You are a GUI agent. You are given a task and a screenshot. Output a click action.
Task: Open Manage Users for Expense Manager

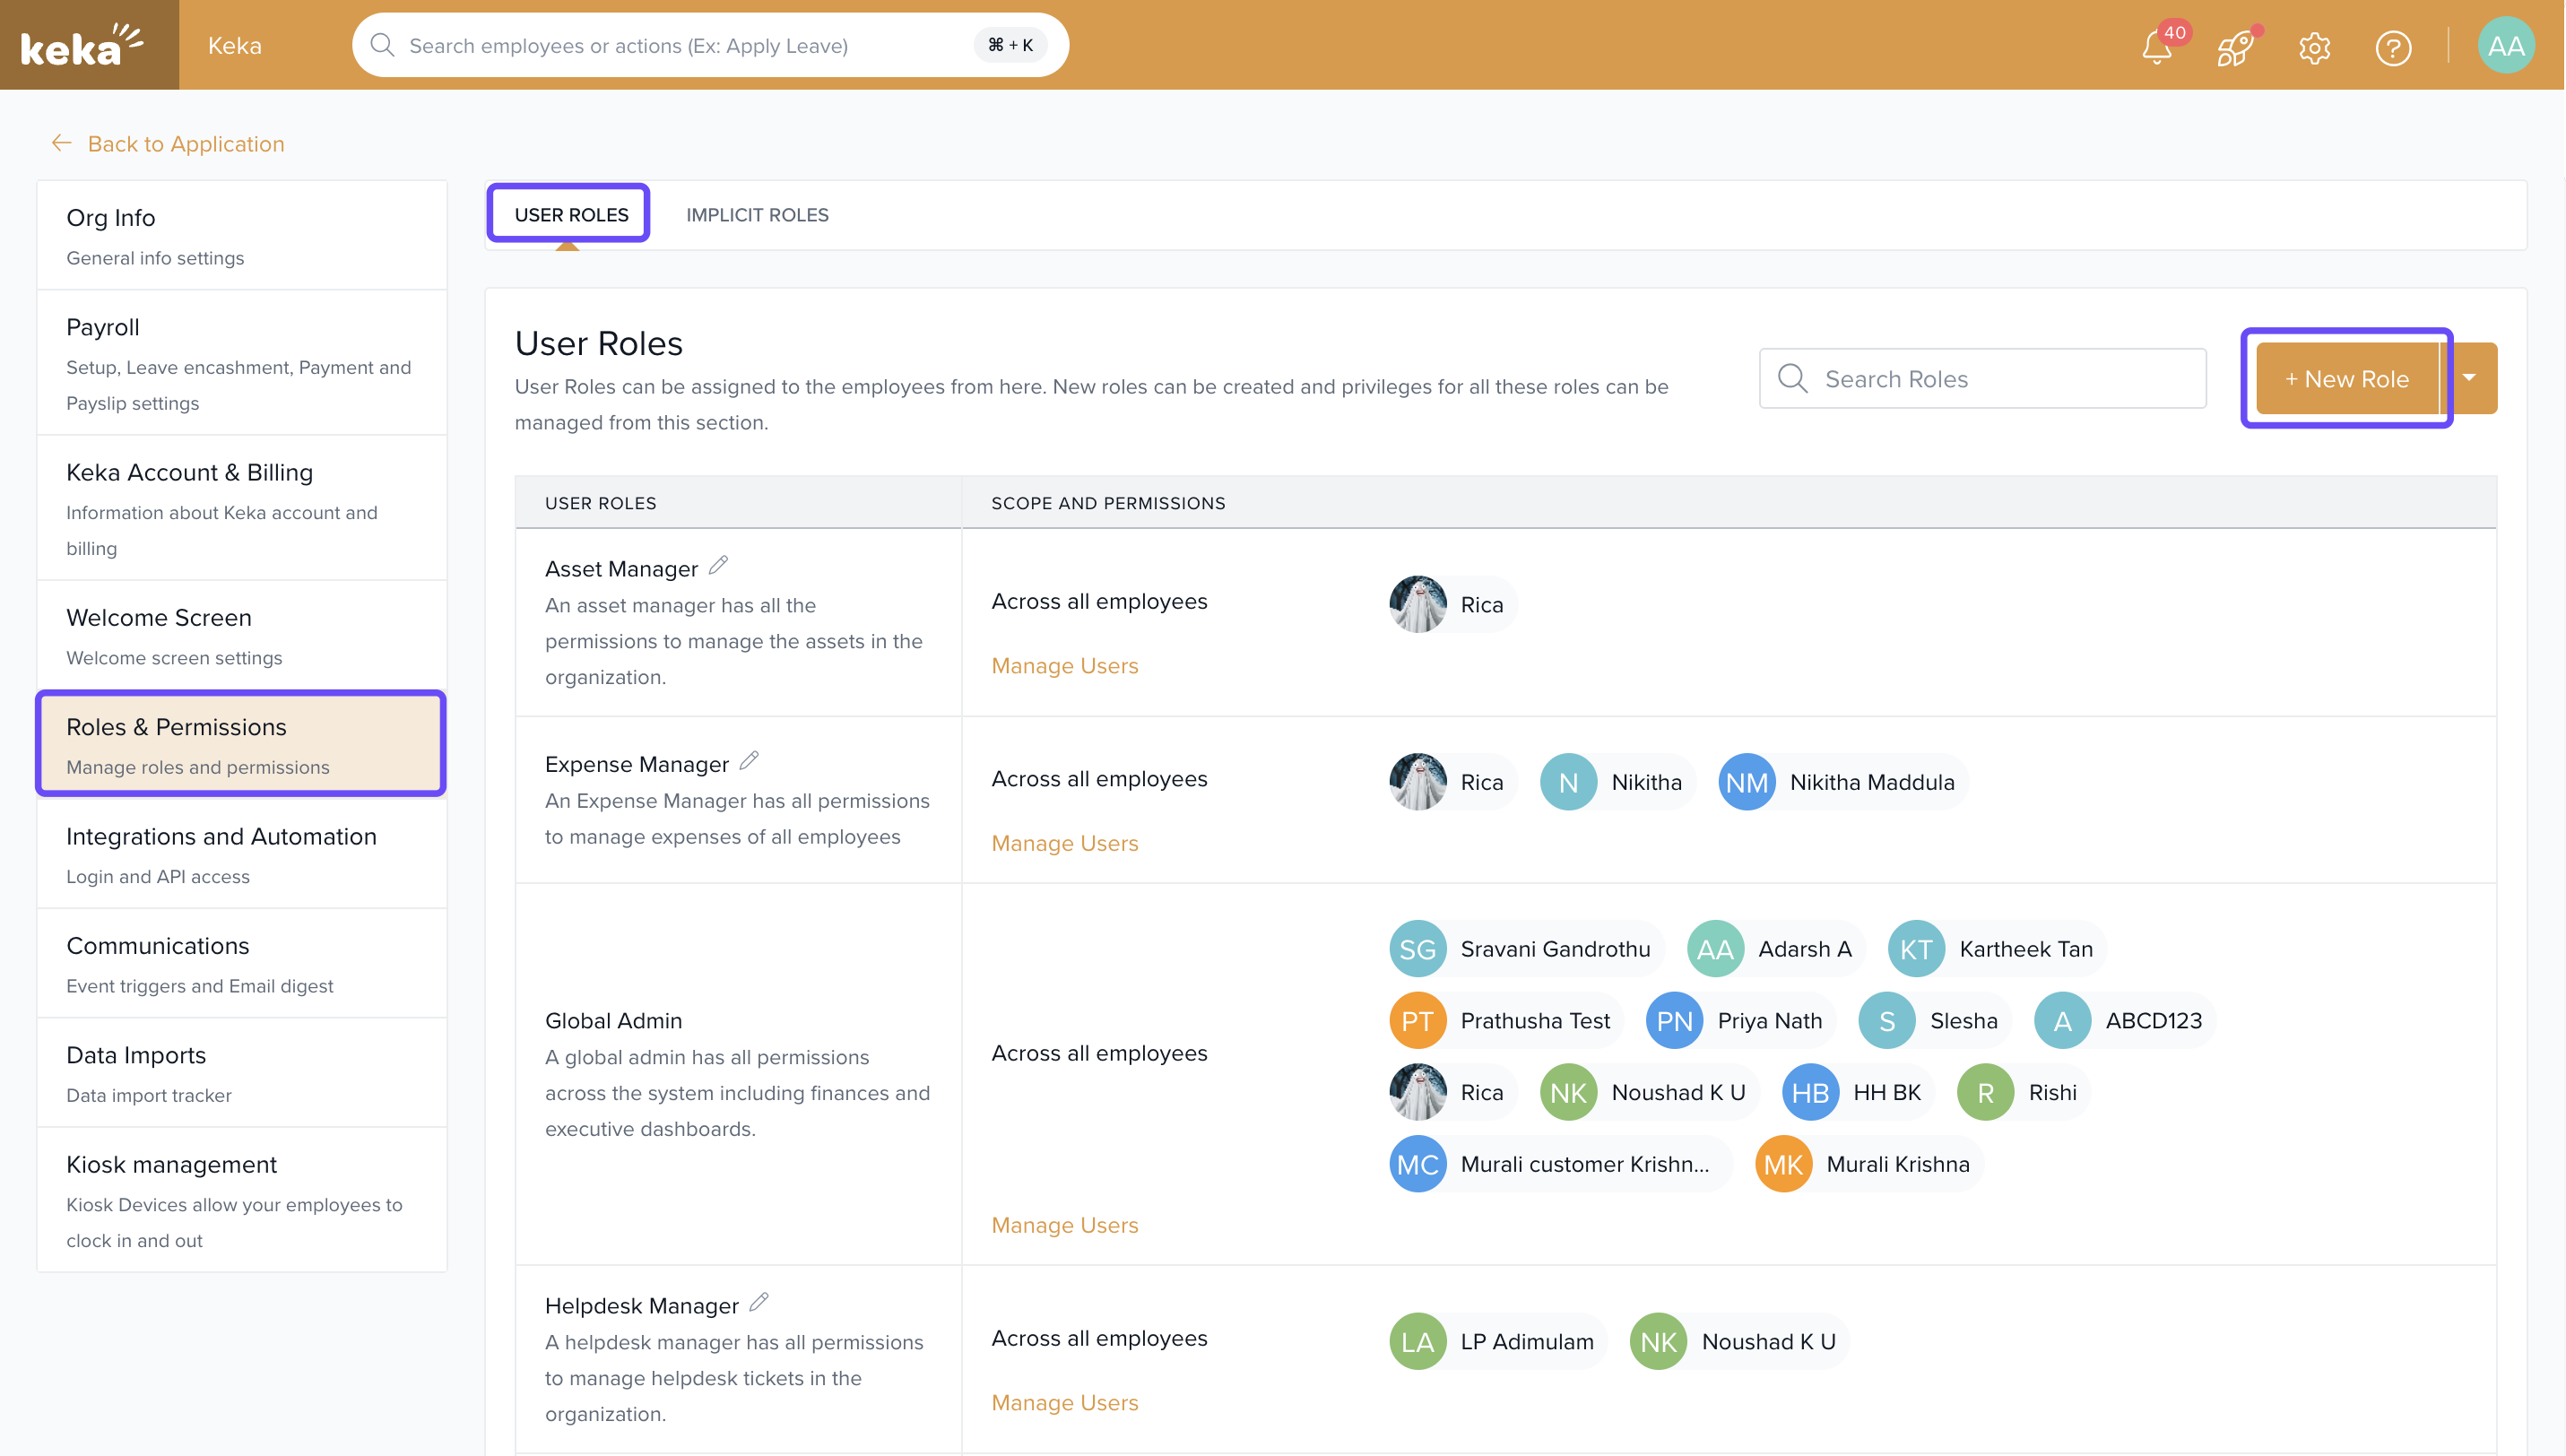pyautogui.click(x=1064, y=843)
